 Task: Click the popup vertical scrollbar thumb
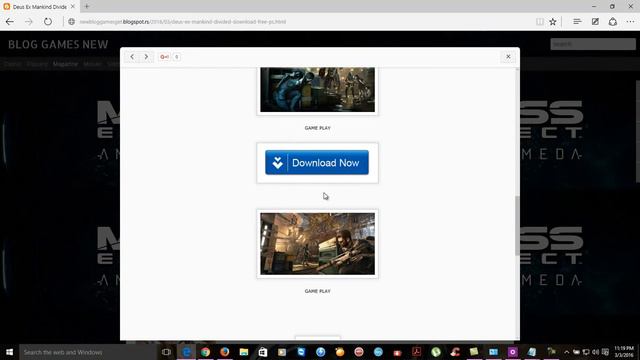point(517,225)
